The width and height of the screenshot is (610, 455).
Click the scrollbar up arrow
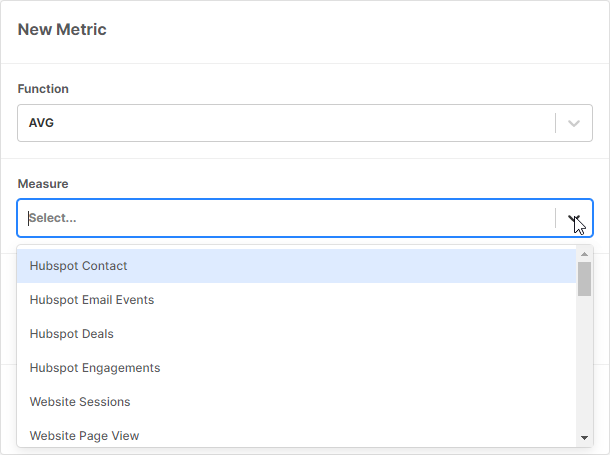(x=584, y=255)
